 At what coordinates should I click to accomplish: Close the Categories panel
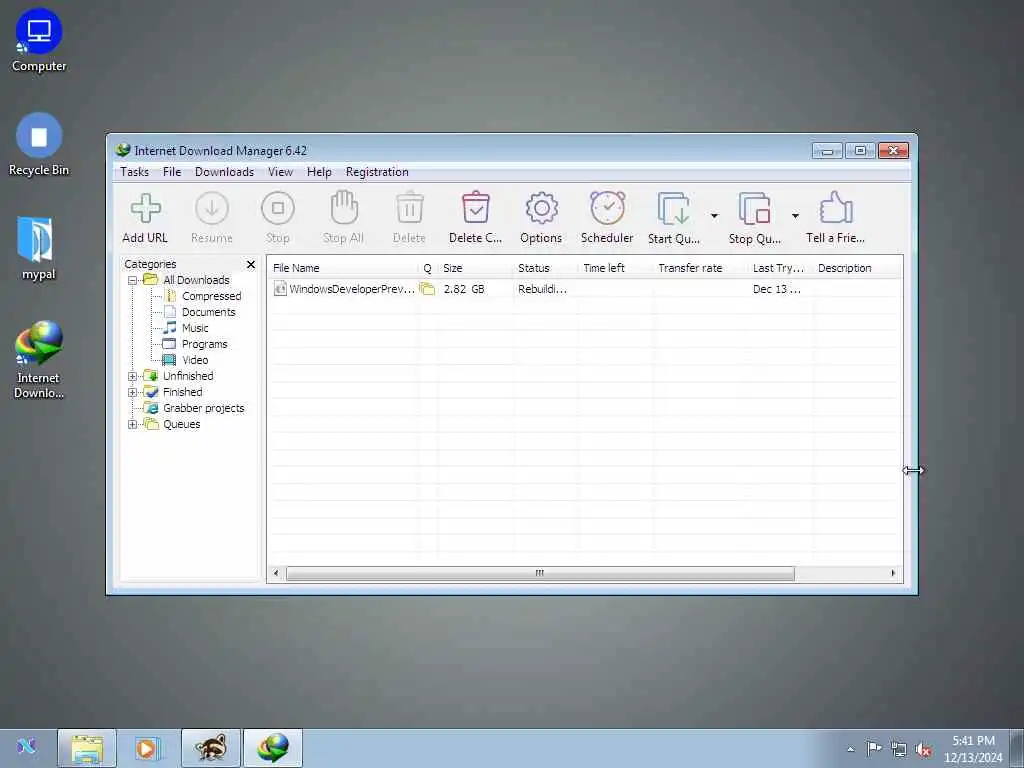[251, 264]
